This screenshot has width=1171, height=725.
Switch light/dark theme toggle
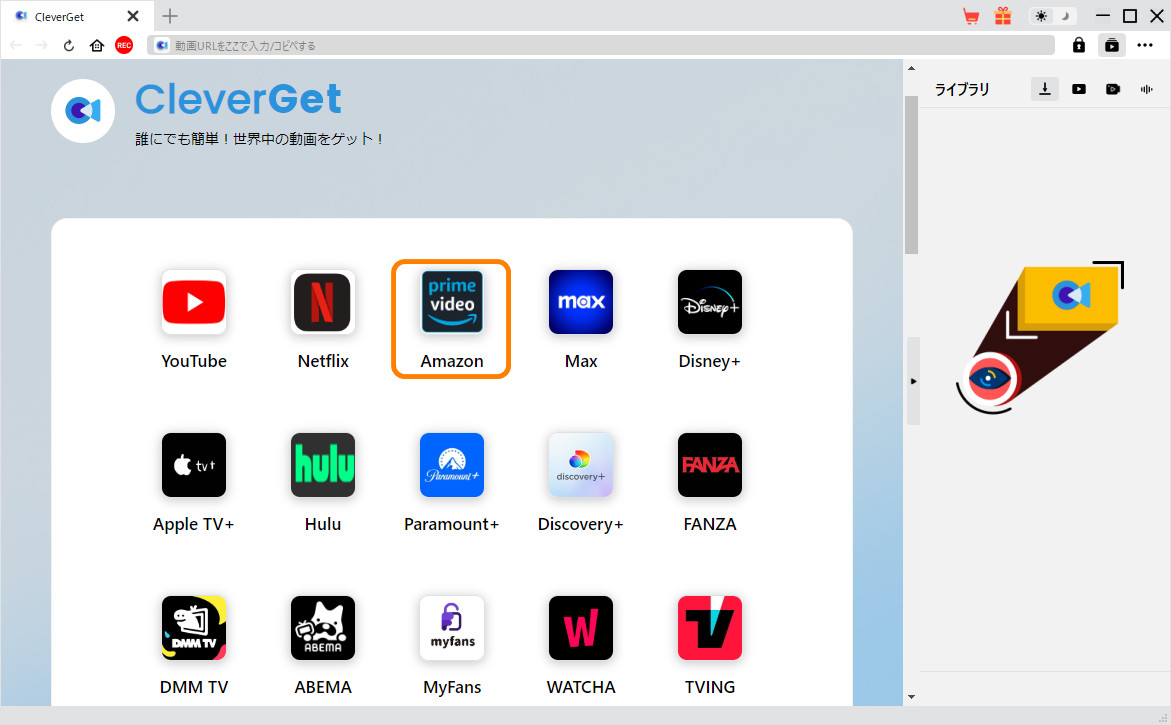tap(1053, 16)
